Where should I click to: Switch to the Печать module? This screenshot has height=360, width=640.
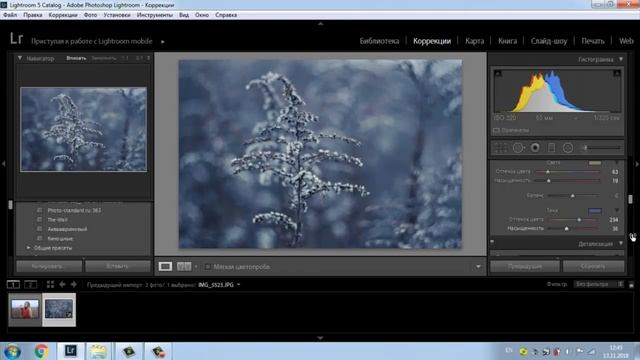click(x=593, y=41)
